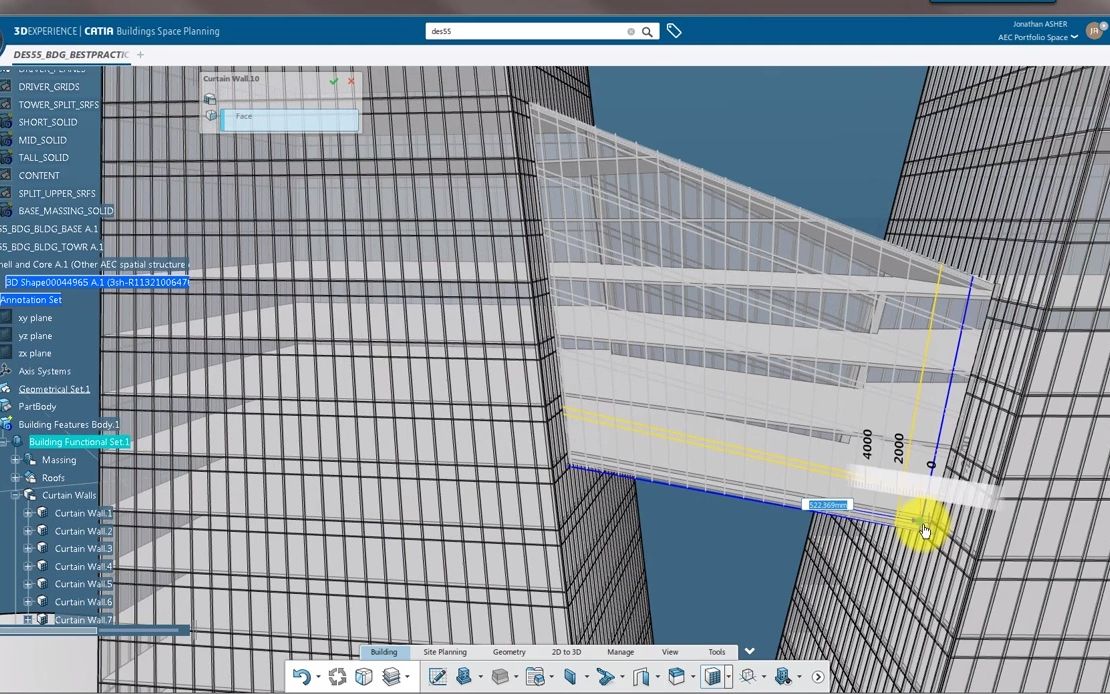Select Curtain Wall.2 in tree
This screenshot has height=694, width=1110.
(84, 531)
